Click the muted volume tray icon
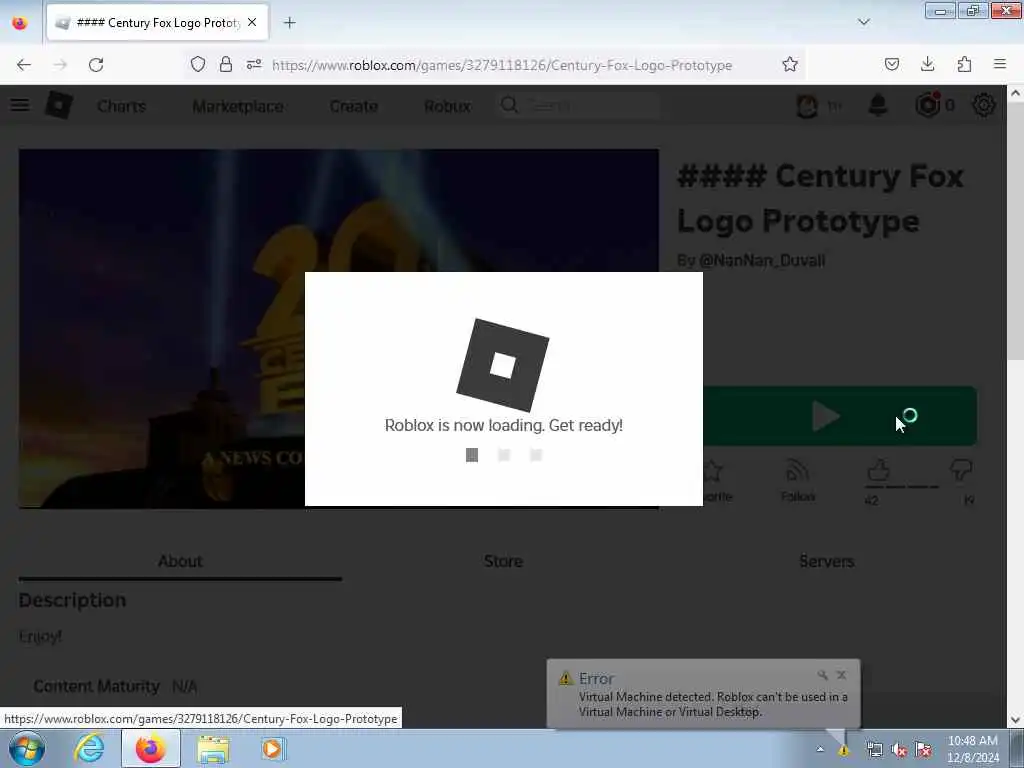 899,750
